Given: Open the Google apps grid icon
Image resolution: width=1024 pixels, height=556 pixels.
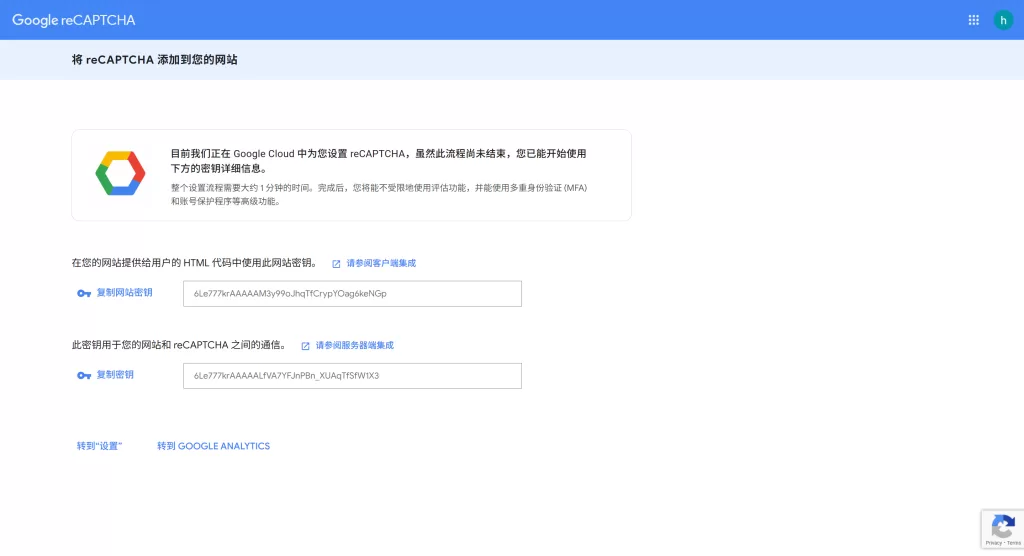Looking at the screenshot, I should [x=973, y=20].
